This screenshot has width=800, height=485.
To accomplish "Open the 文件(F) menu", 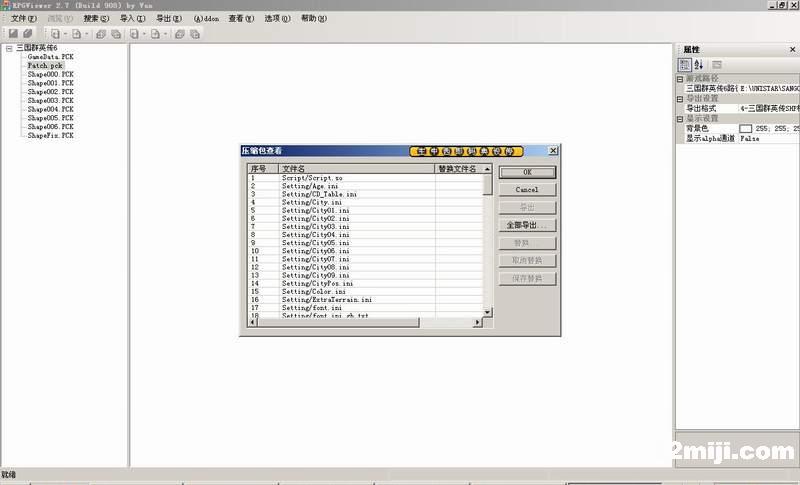I will (24, 18).
